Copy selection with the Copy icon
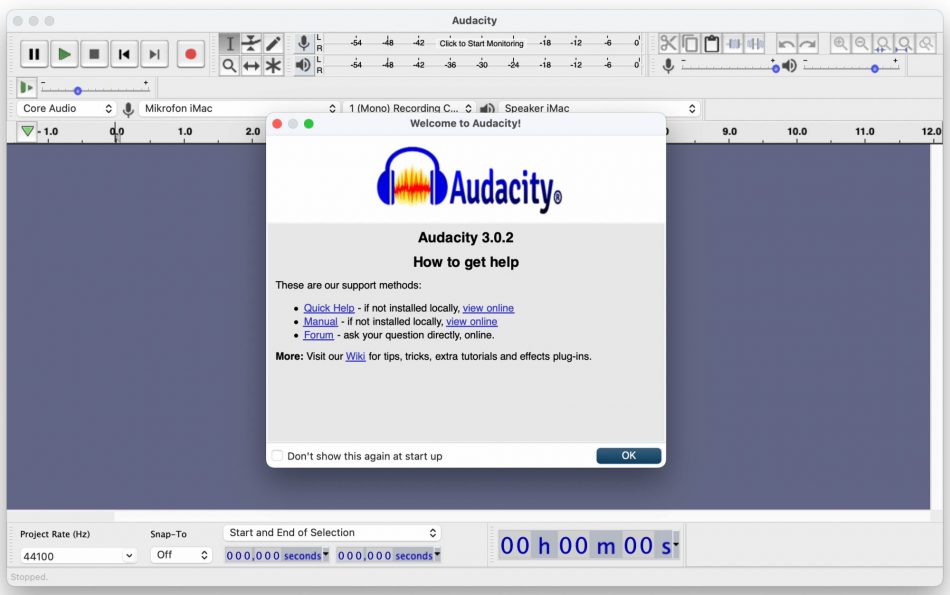The width and height of the screenshot is (950, 595). 690,44
